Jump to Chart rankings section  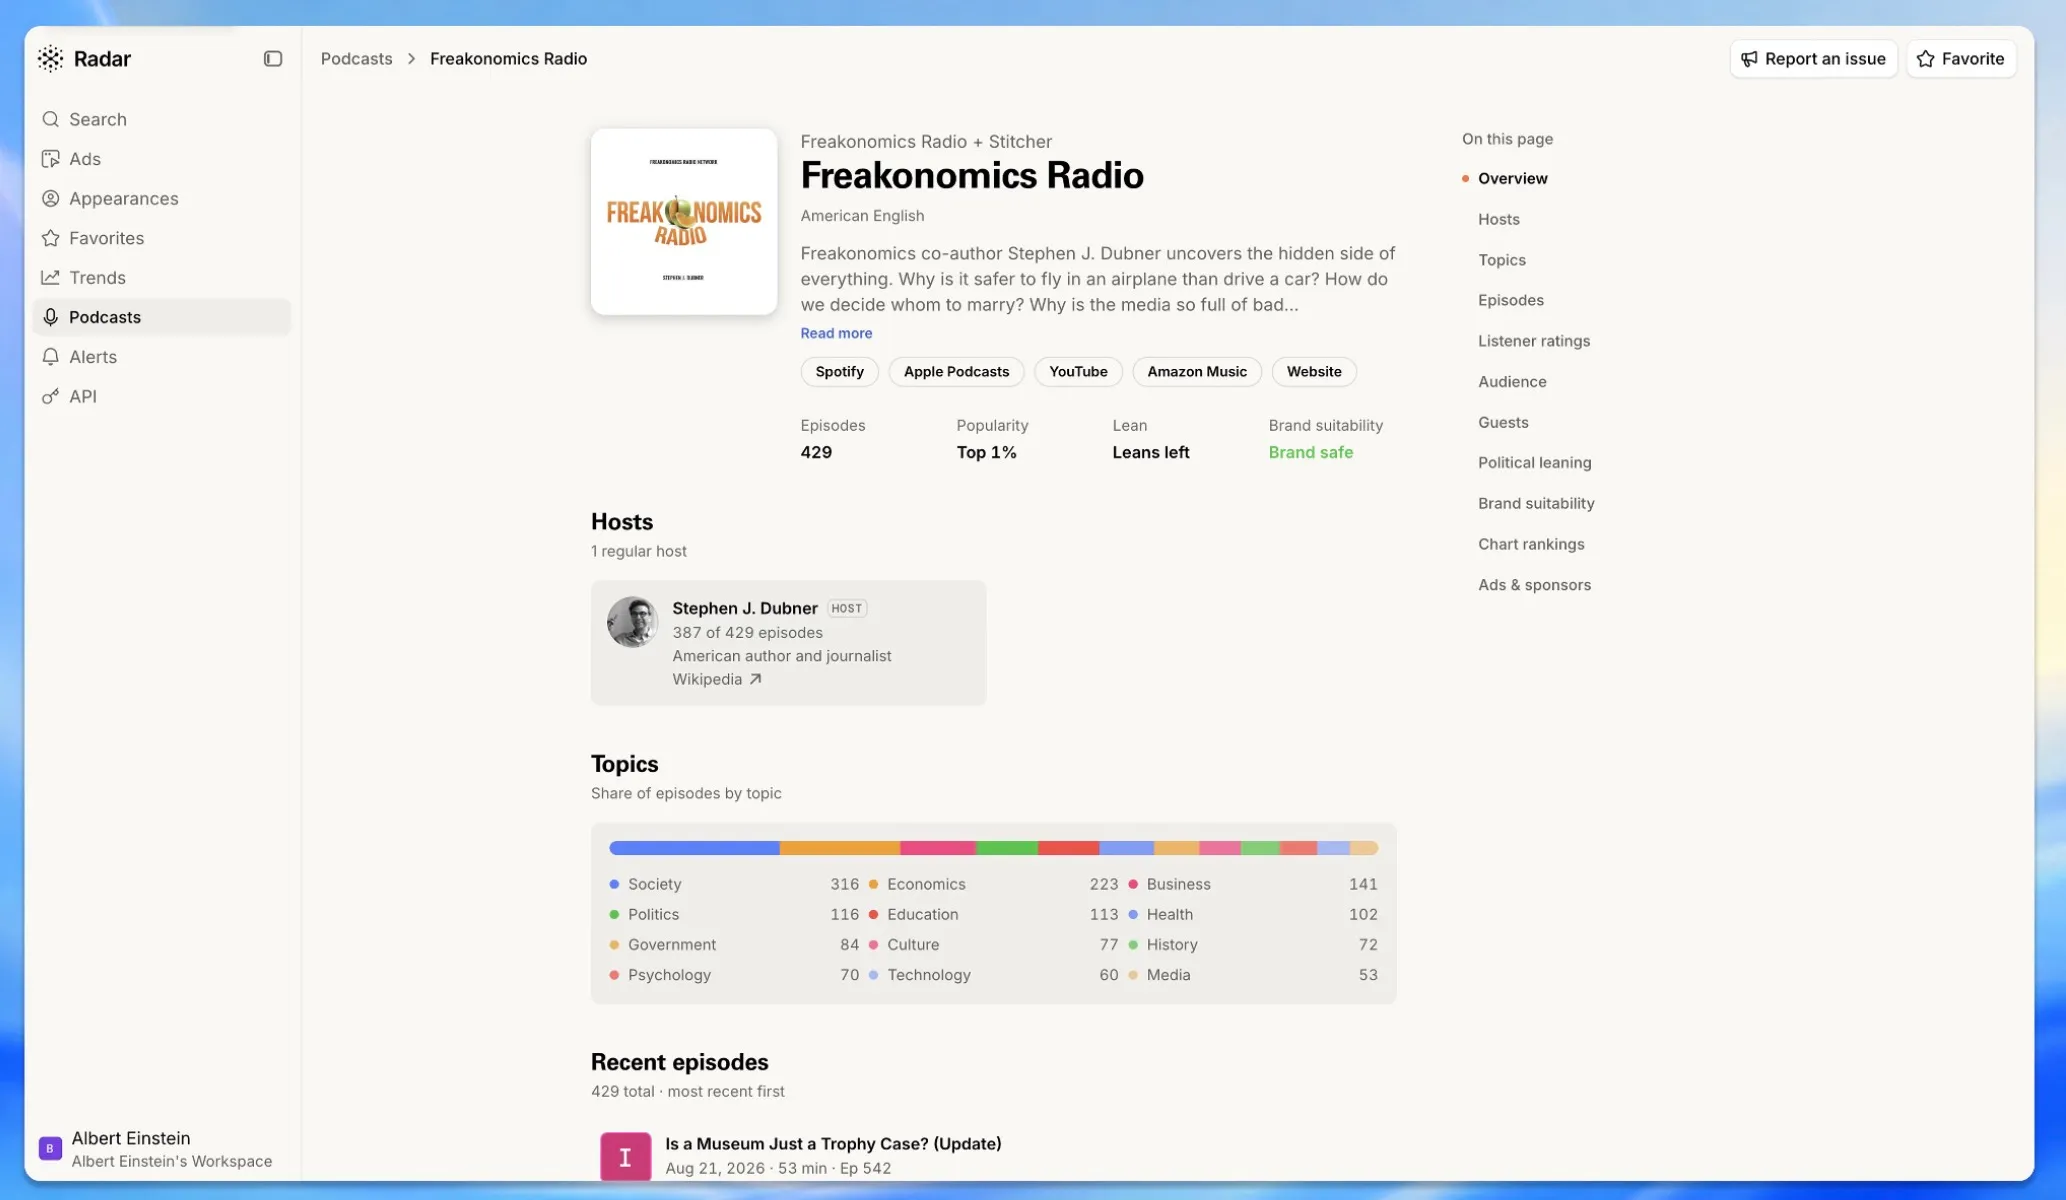click(x=1531, y=545)
